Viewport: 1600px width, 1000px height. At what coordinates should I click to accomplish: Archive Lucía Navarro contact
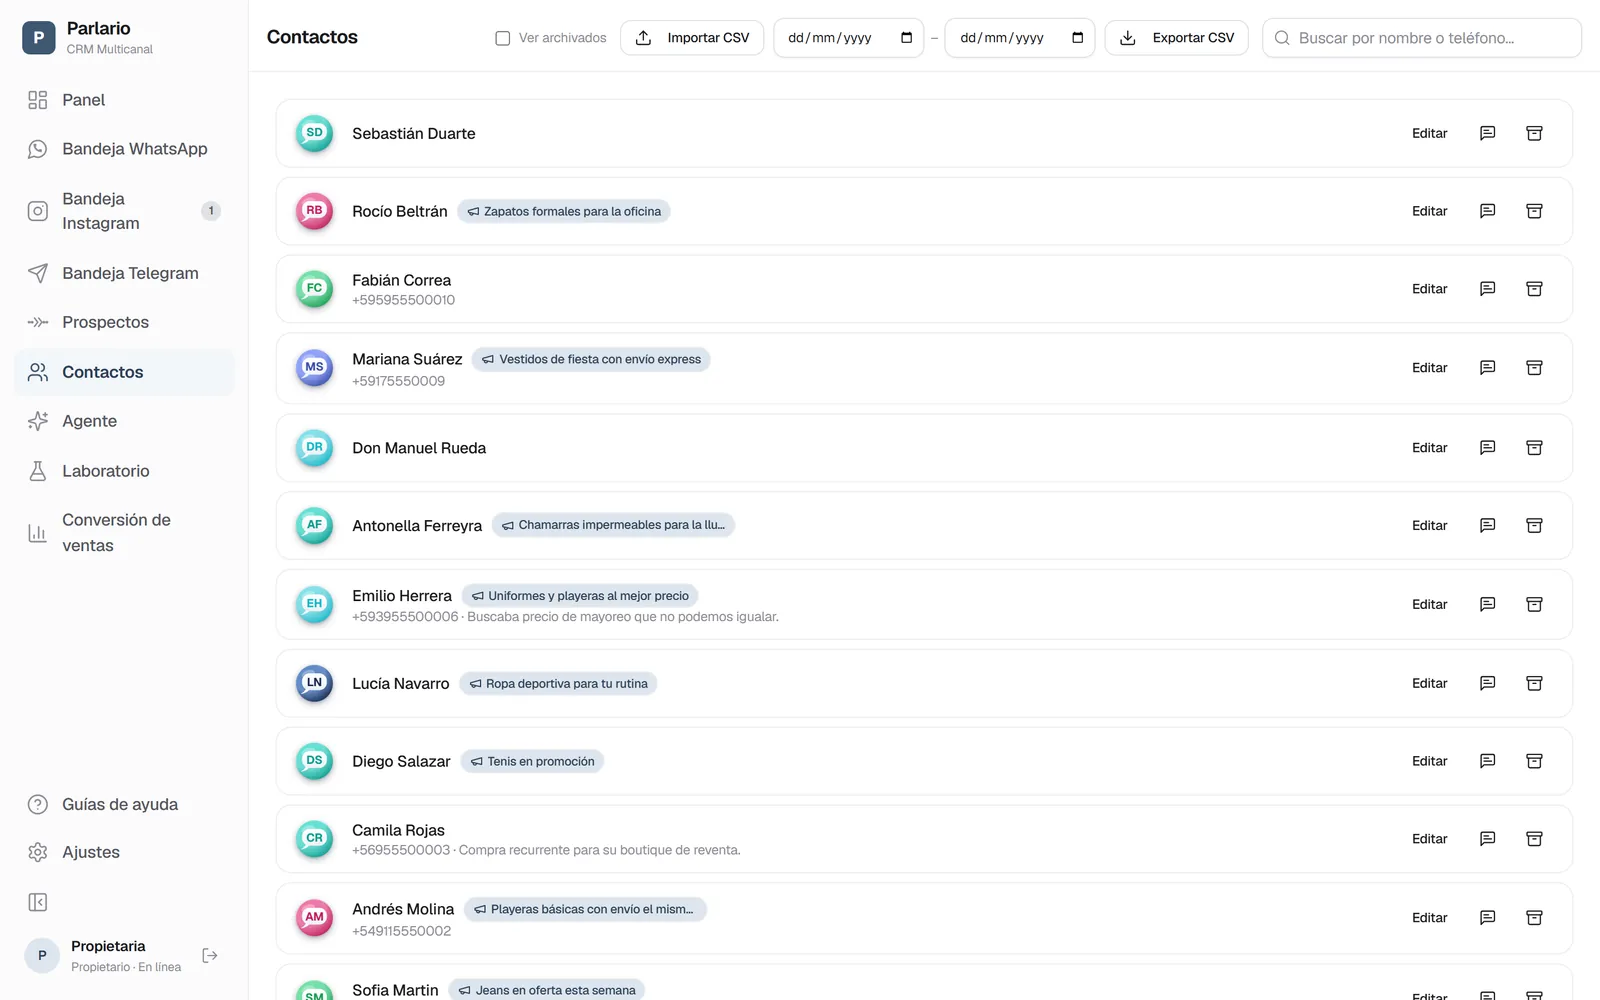1534,683
